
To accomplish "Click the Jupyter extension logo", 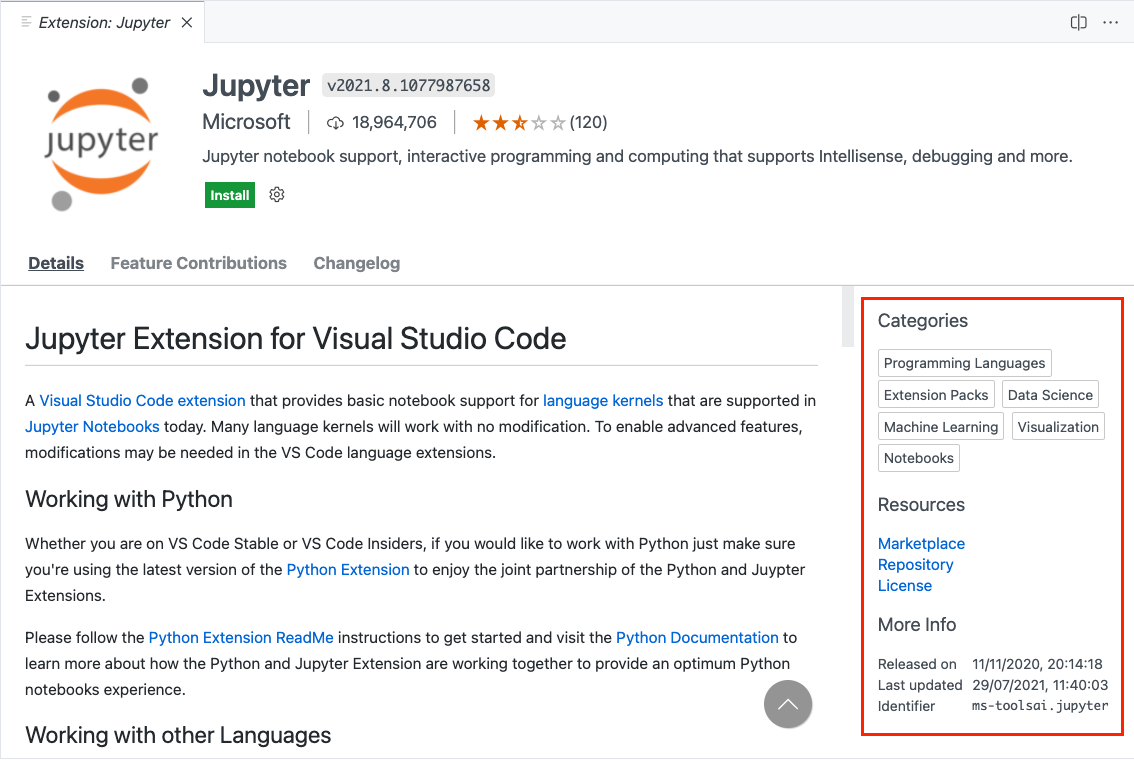I will click(x=102, y=141).
